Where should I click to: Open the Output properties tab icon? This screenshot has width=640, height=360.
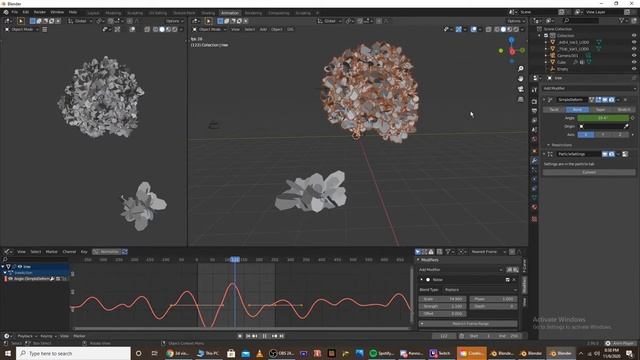click(x=534, y=111)
